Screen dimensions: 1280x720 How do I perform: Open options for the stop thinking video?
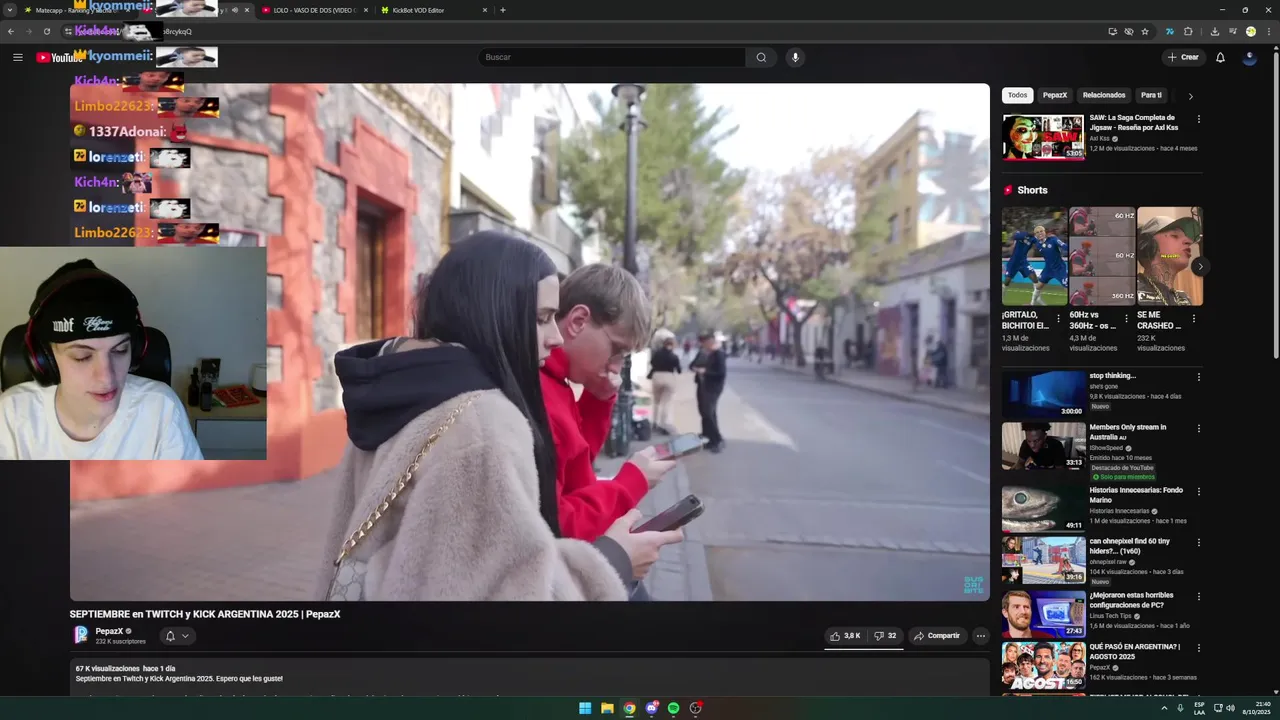[x=1199, y=377]
